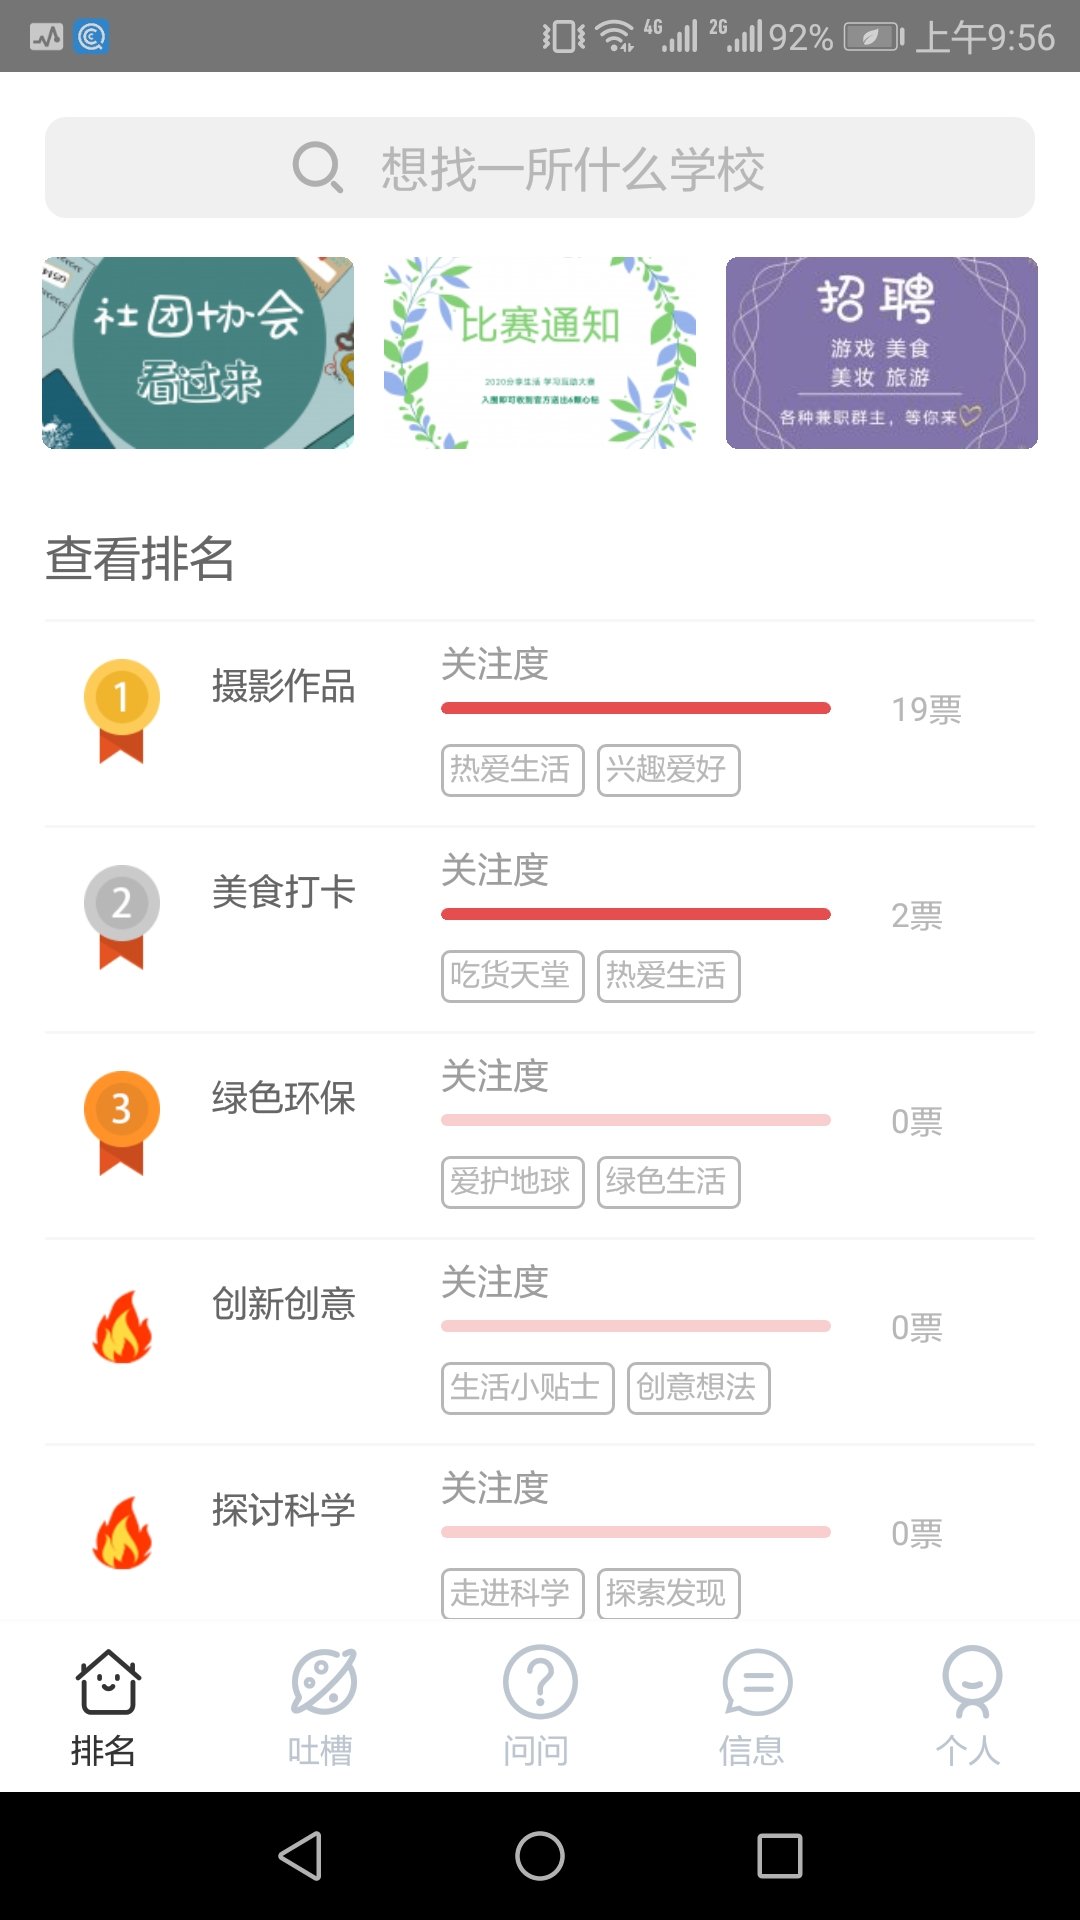Tap the 吃货天堂 tag
This screenshot has height=1920, width=1080.
(512, 976)
